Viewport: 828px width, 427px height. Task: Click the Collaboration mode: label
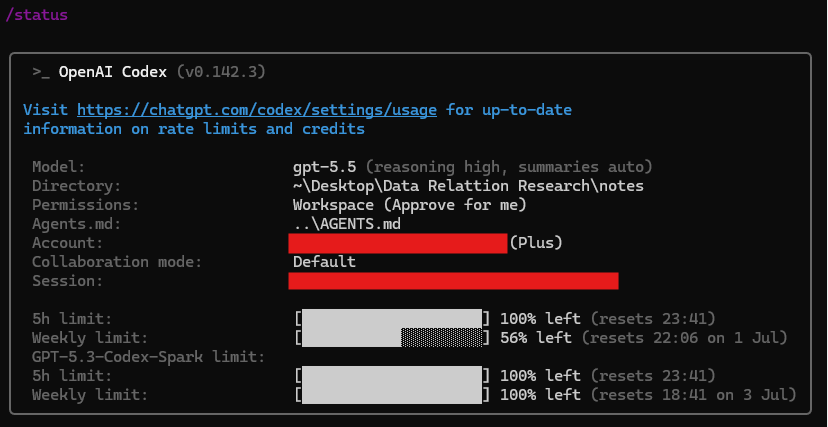(x=117, y=262)
